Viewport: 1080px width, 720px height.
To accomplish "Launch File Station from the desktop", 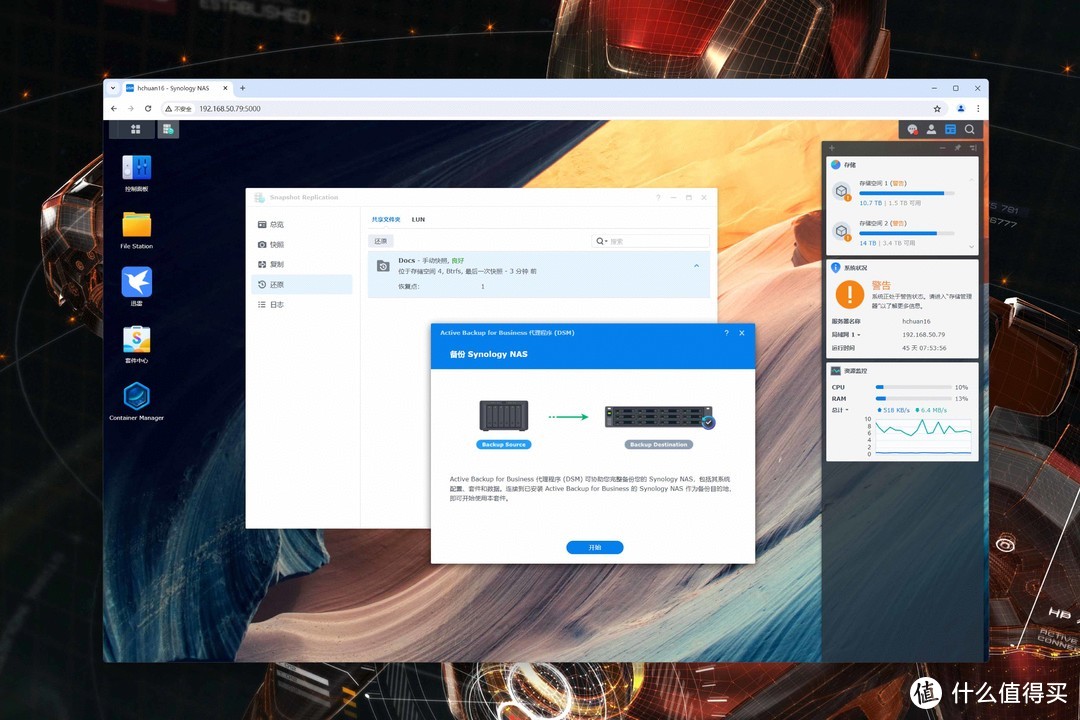I will 136,225.
